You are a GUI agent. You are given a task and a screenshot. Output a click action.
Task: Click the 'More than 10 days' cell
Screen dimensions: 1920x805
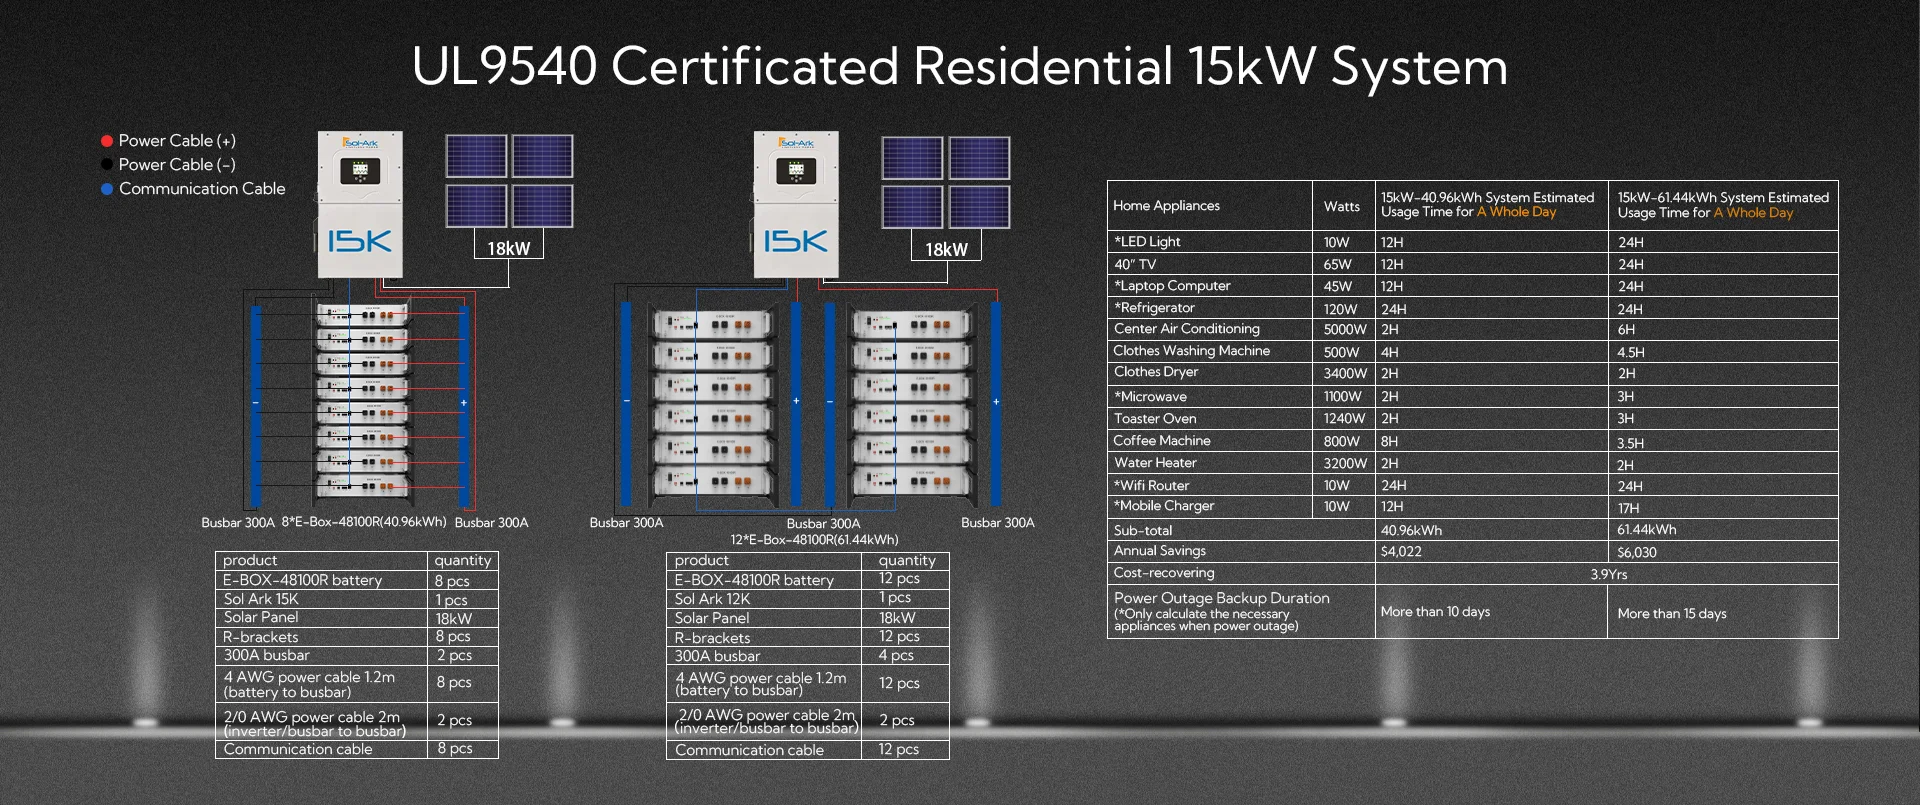(1435, 612)
